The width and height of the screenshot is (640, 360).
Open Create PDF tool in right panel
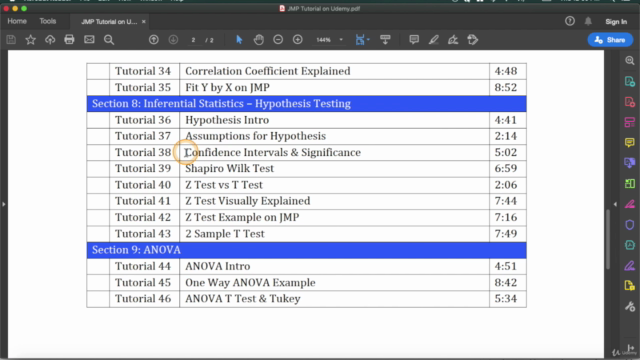[x=630, y=102]
